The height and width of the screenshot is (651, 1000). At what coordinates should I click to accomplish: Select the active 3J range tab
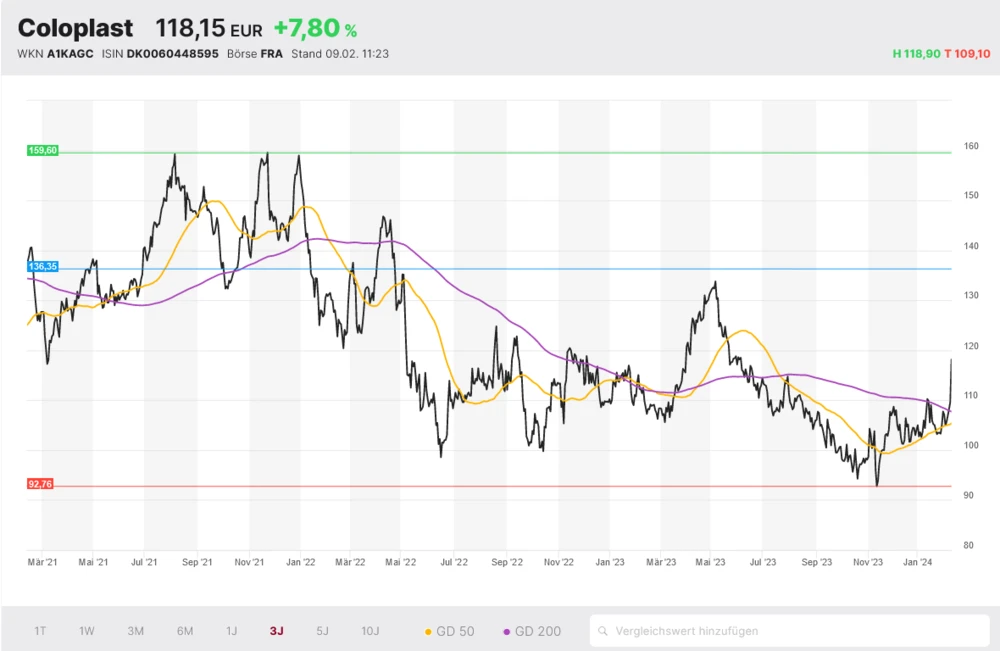[277, 631]
